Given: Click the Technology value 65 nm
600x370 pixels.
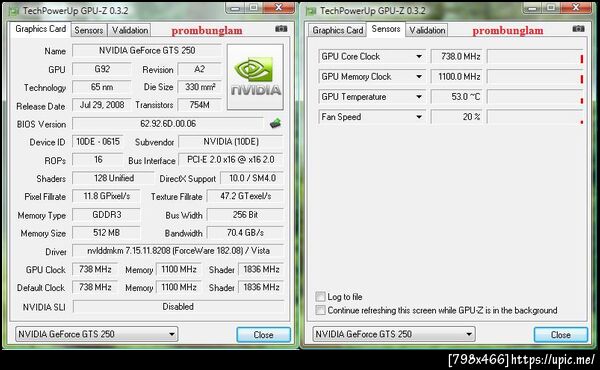Looking at the screenshot, I should (102, 87).
